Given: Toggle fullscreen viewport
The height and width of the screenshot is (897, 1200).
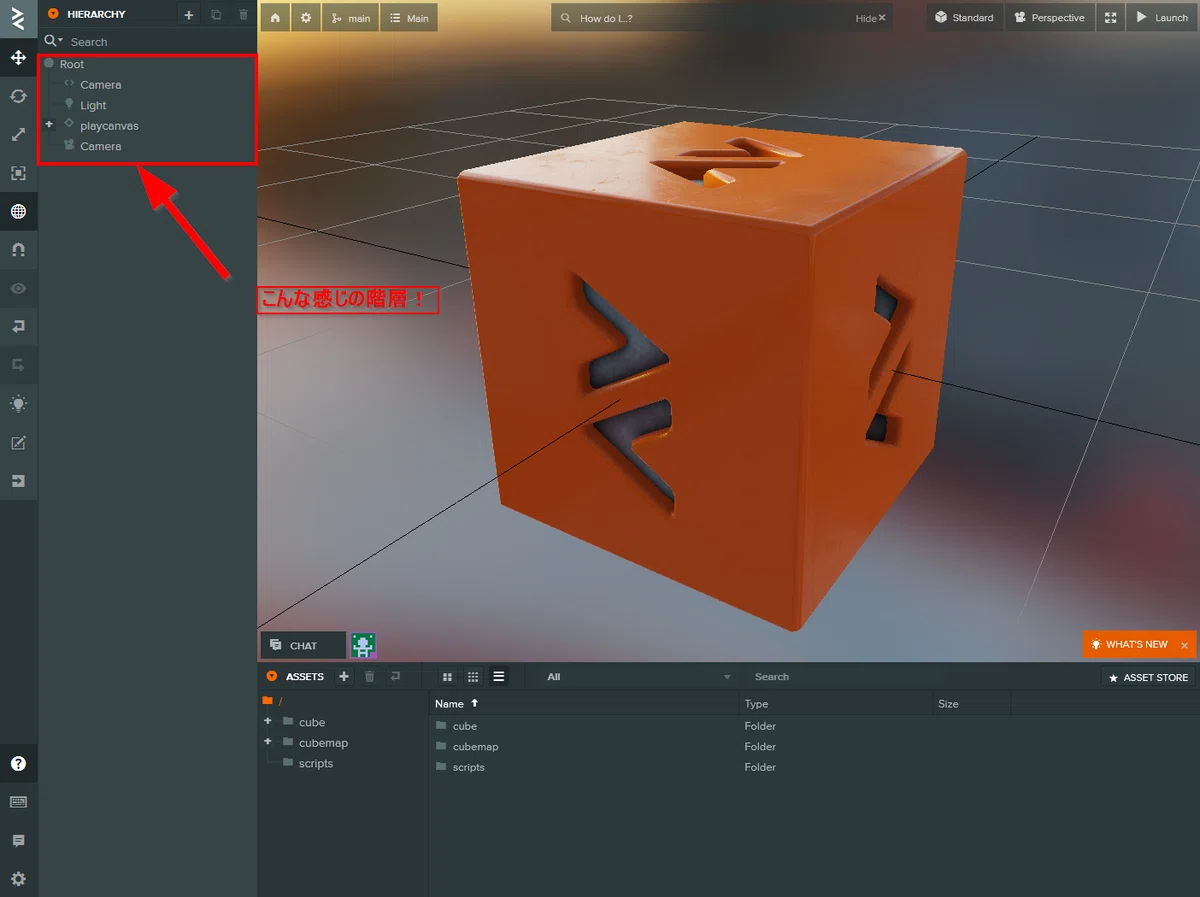Looking at the screenshot, I should (x=1110, y=18).
